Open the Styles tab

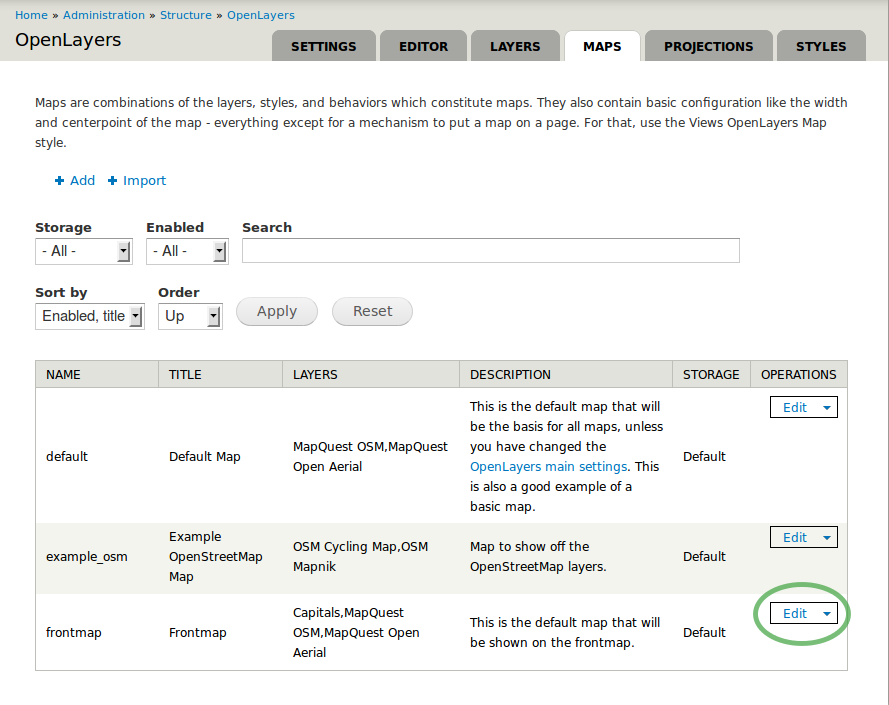821,46
